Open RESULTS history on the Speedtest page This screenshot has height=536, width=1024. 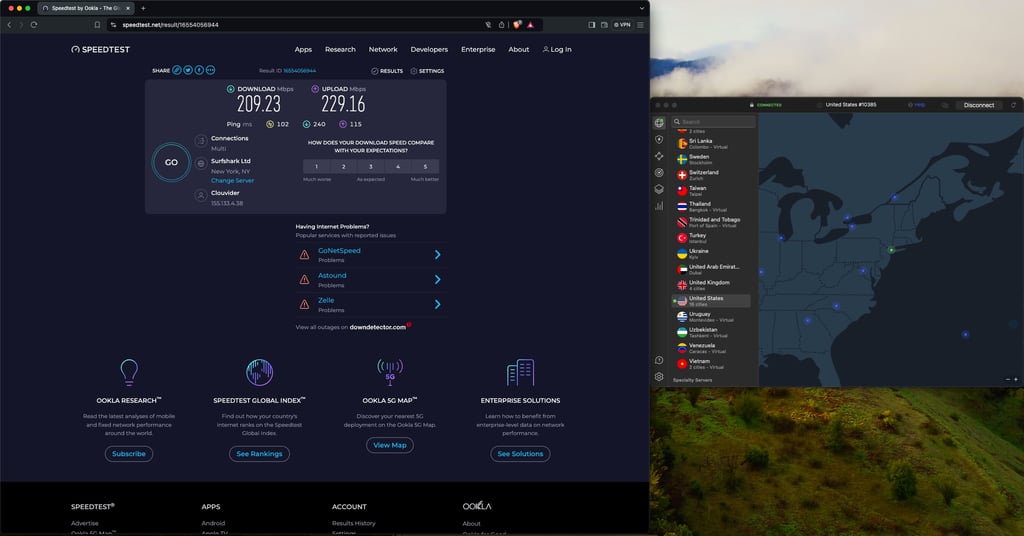(387, 71)
